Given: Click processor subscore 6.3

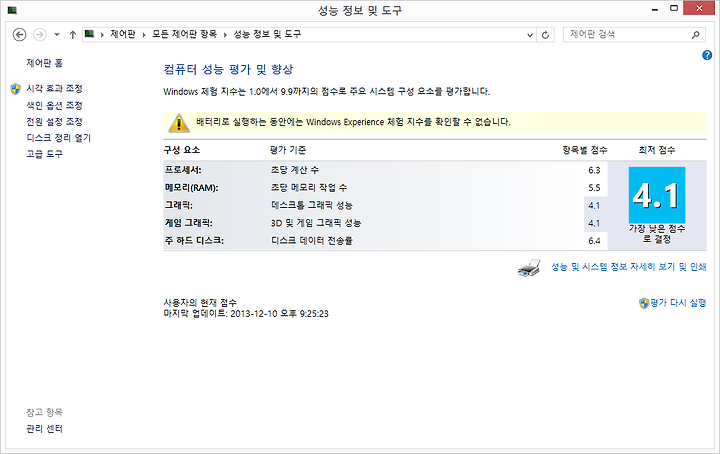Looking at the screenshot, I should [594, 170].
